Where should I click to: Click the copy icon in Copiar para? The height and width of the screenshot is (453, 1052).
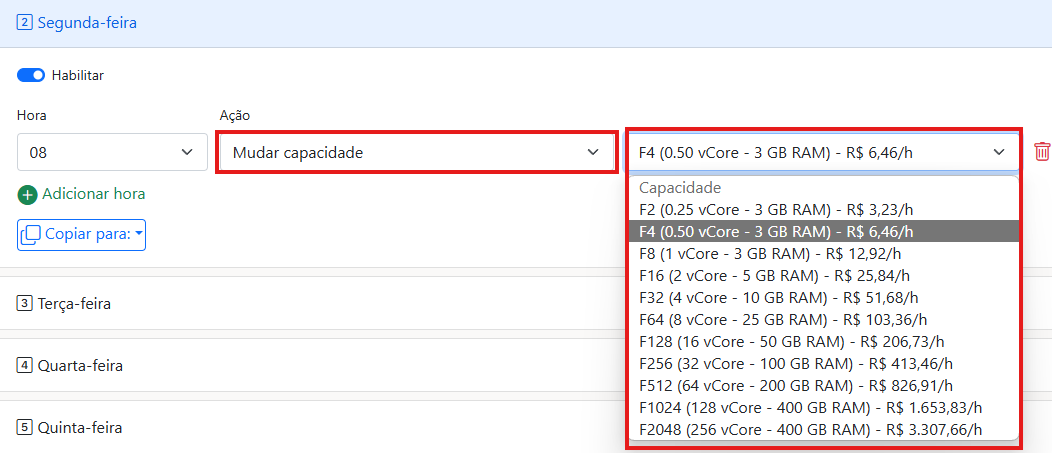31,234
